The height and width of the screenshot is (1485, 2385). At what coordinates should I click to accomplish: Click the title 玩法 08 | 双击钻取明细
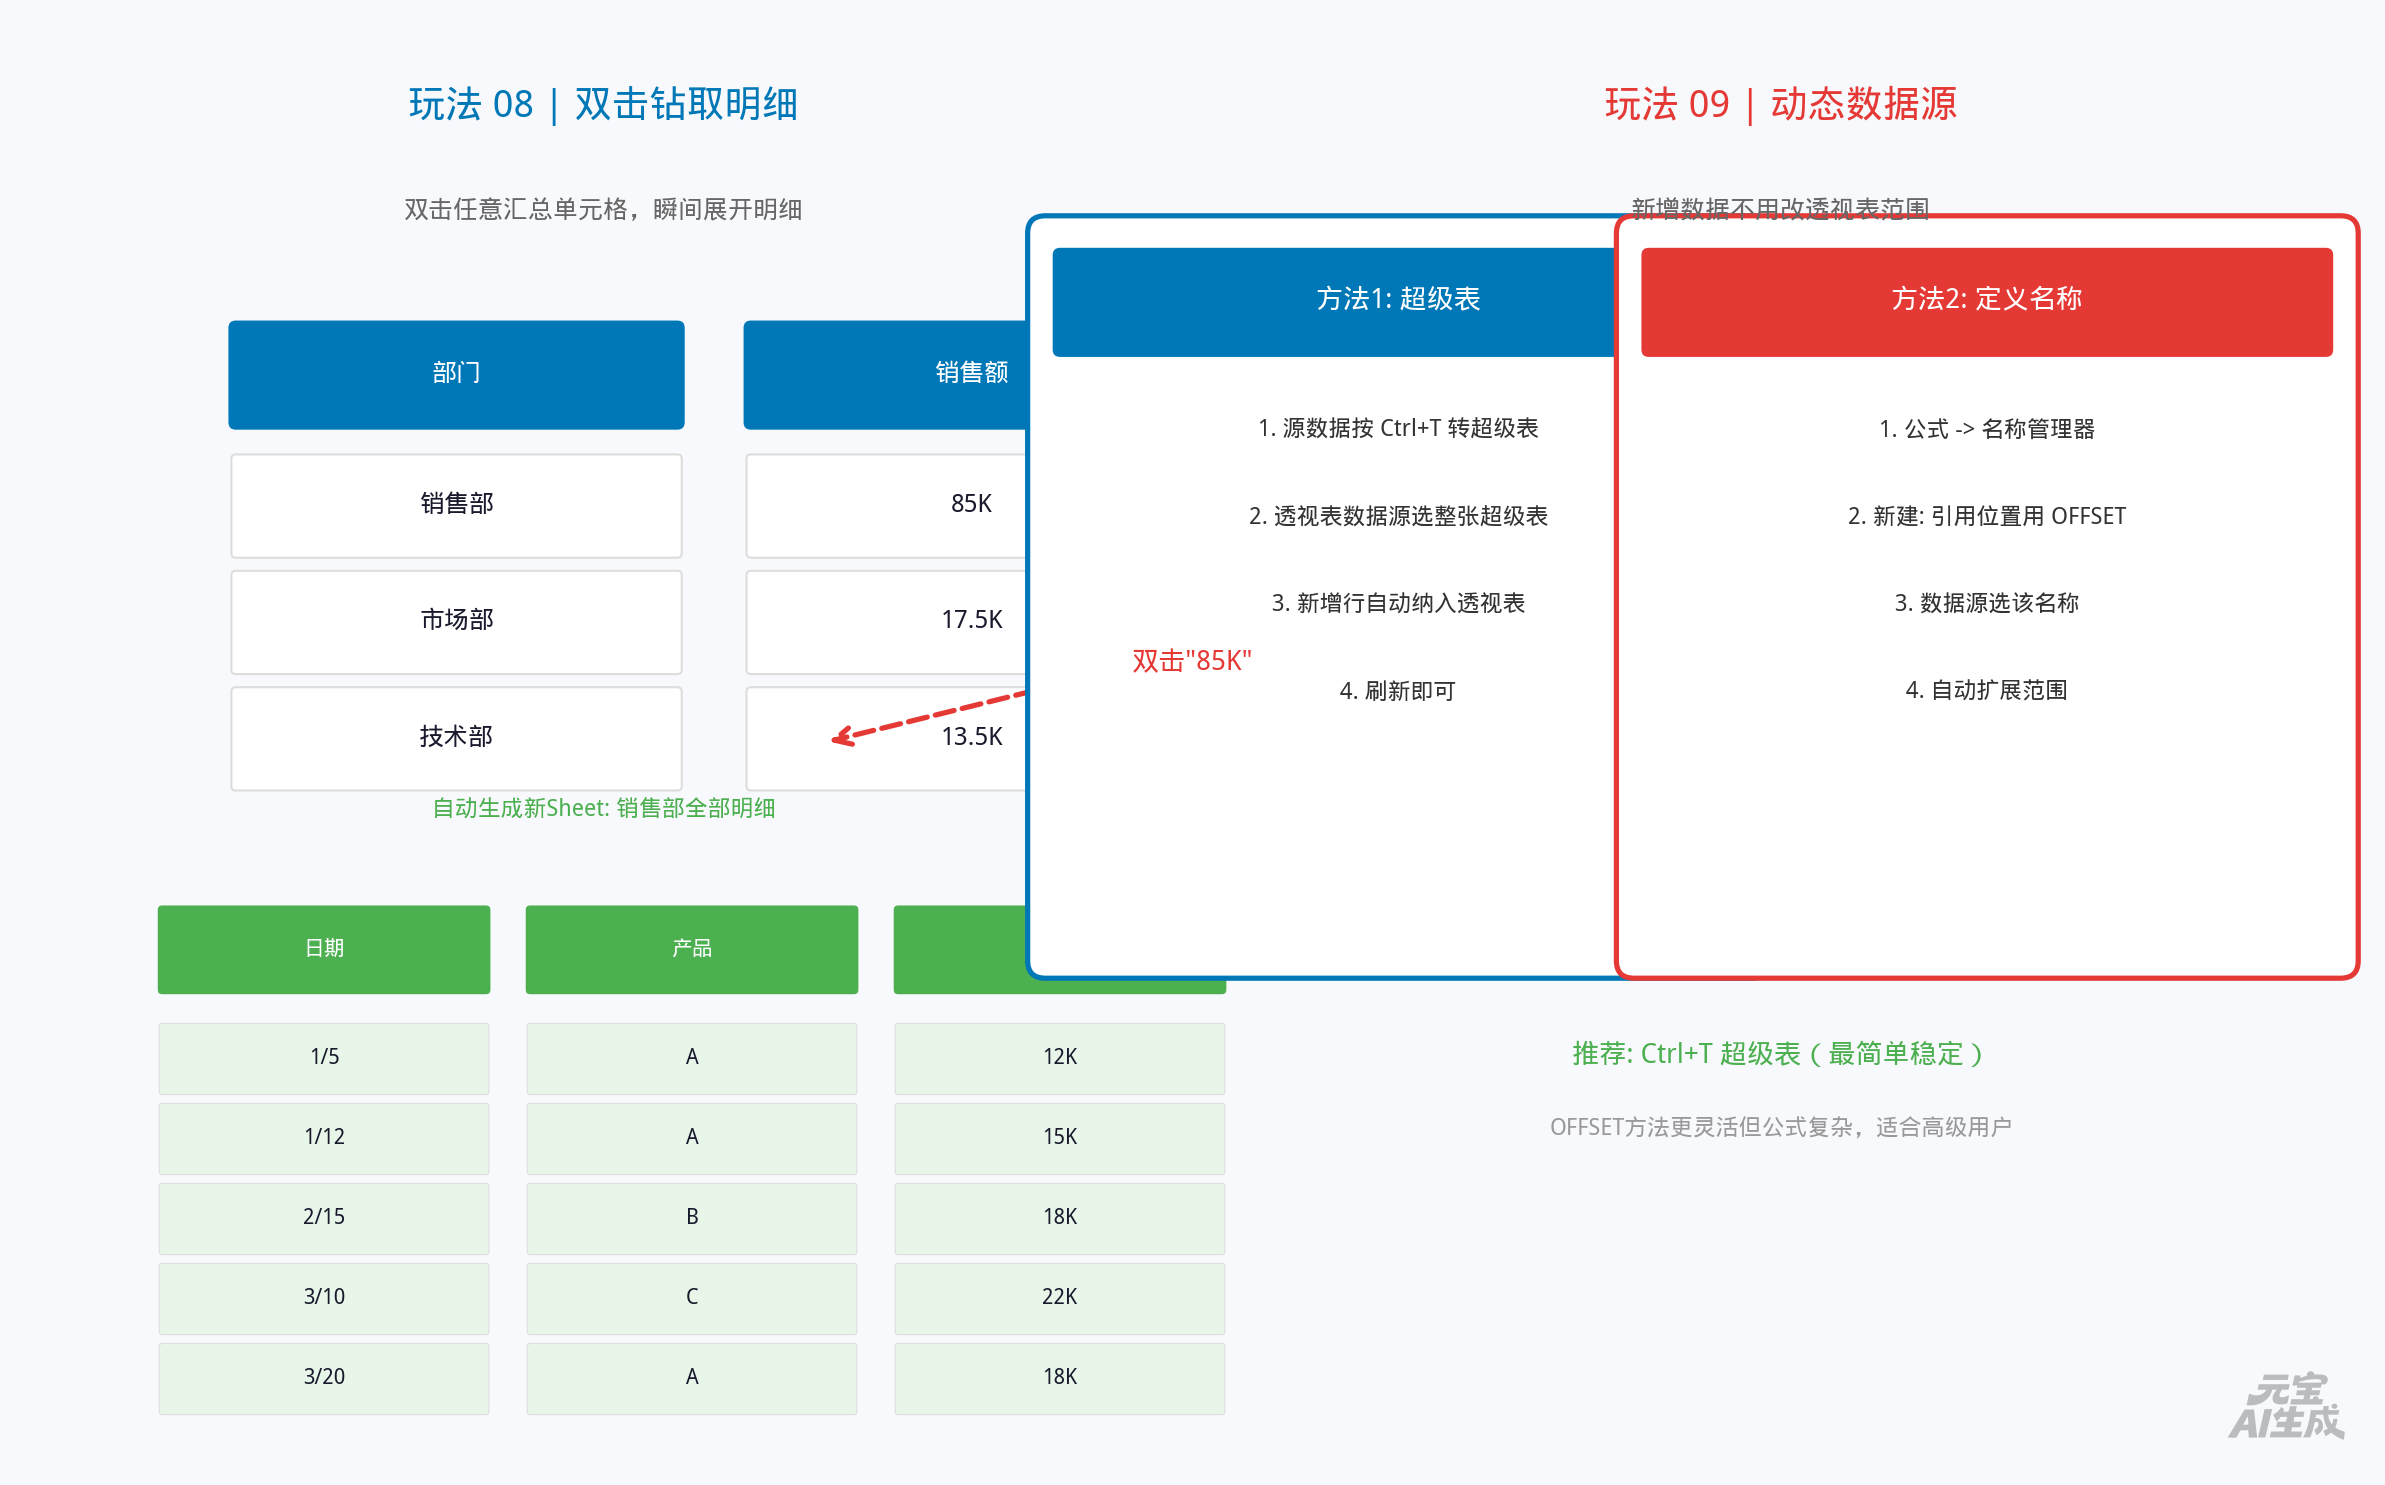click(603, 104)
